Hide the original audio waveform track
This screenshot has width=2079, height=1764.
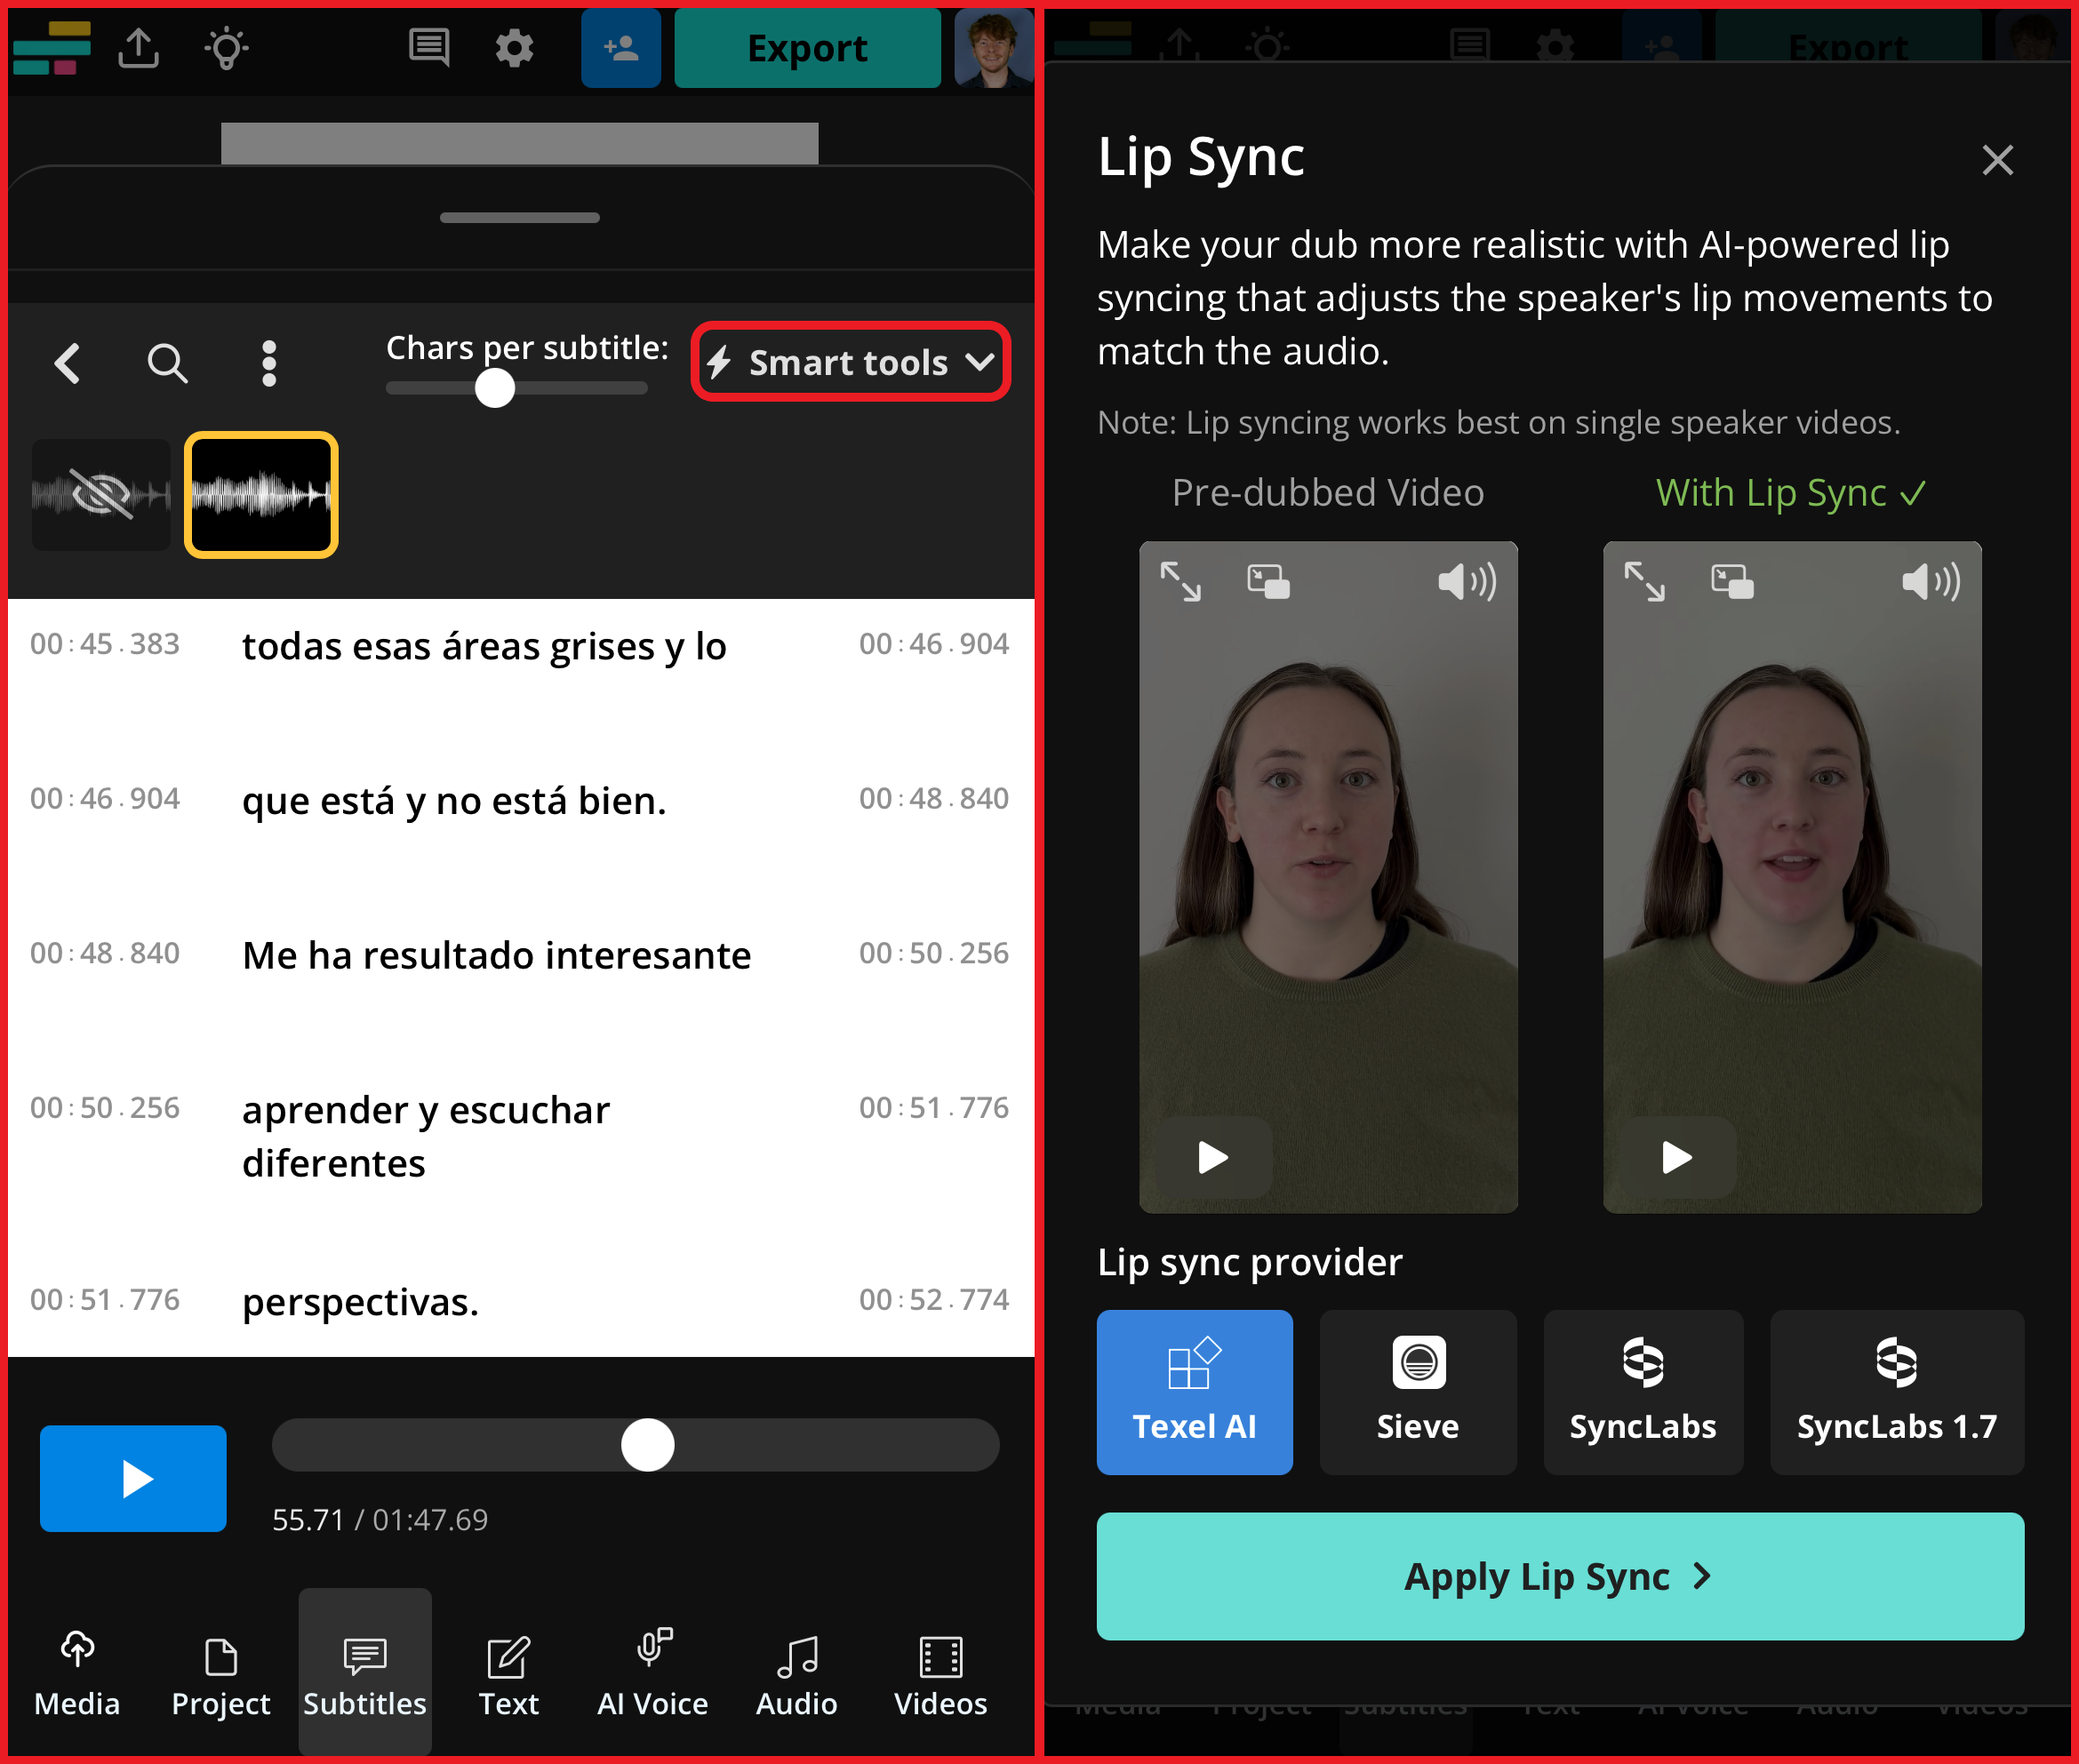[100, 494]
